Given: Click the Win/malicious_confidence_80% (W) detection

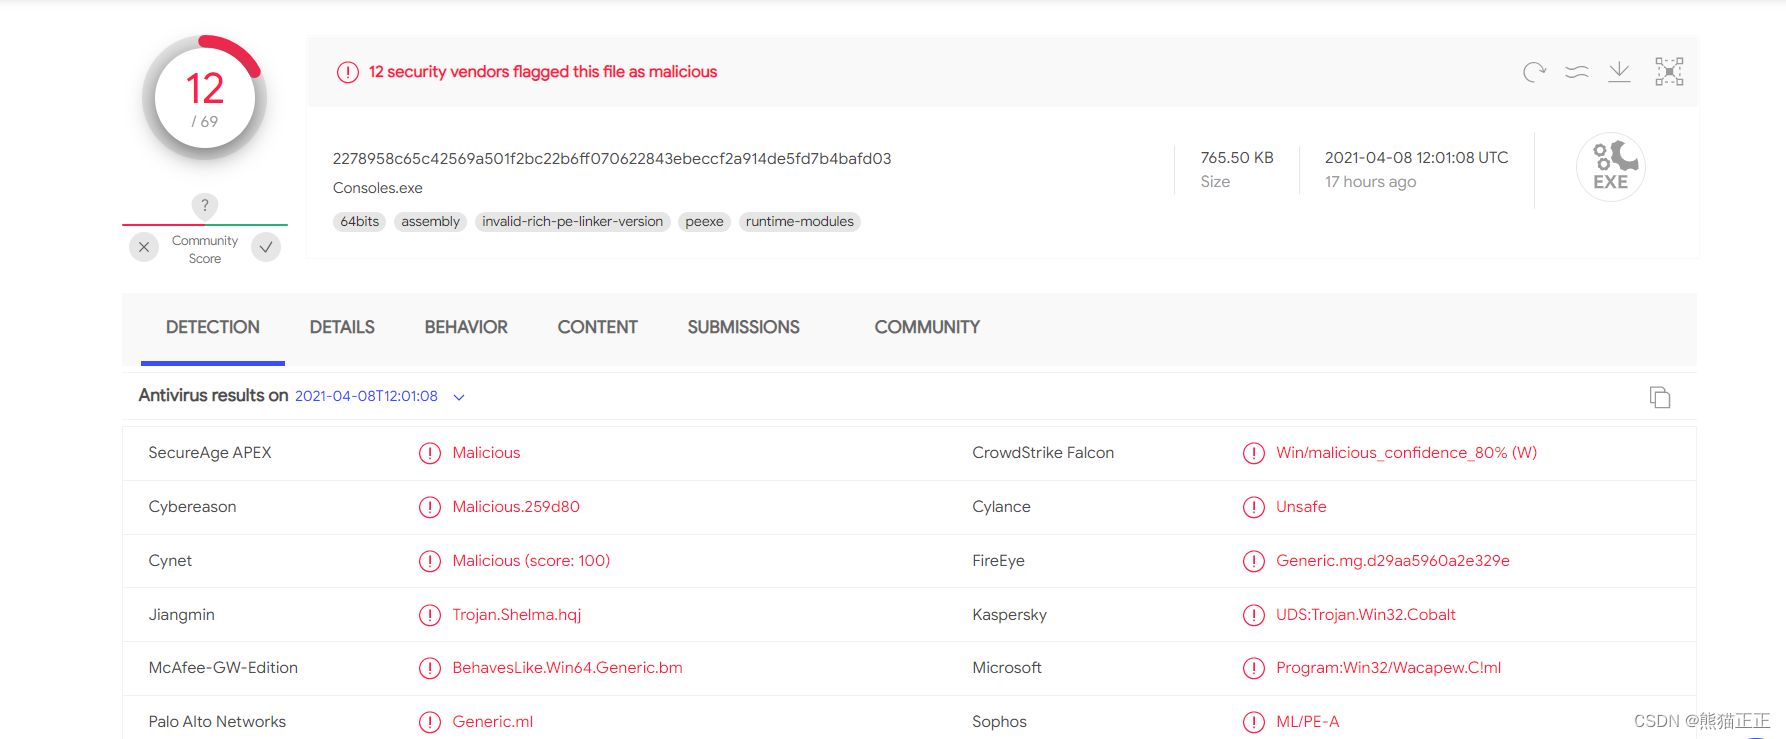Looking at the screenshot, I should click(x=1407, y=453).
